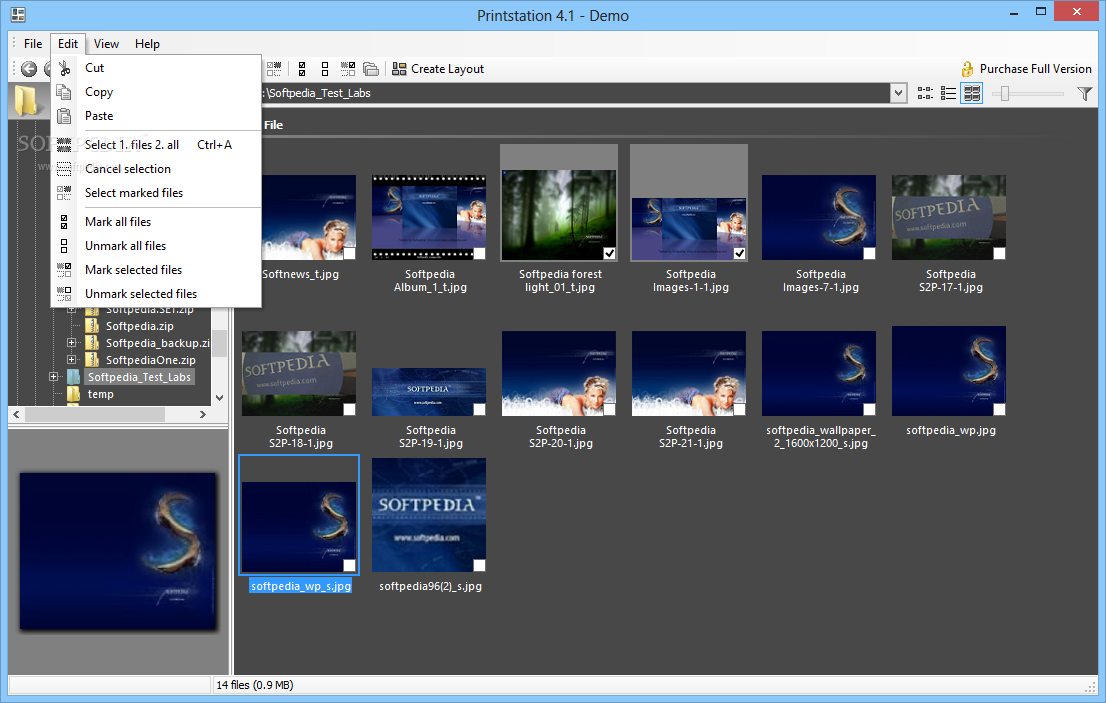Mark the Softpedia S2P-17-1.jpg checkbox
Image resolution: width=1106 pixels, height=703 pixels.
999,253
